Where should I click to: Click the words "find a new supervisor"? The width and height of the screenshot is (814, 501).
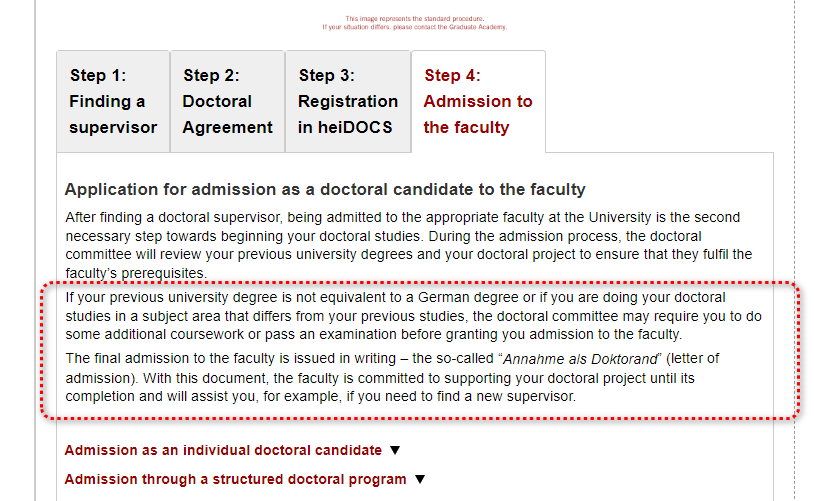[x=525, y=397]
